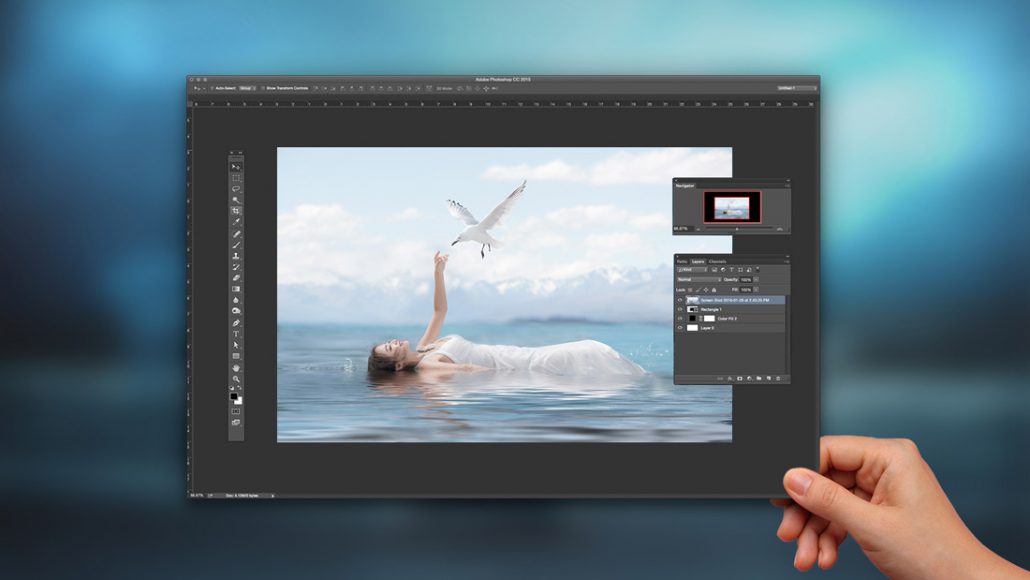
Task: Expand the Auto-Select Group dropdown
Action: [246, 88]
